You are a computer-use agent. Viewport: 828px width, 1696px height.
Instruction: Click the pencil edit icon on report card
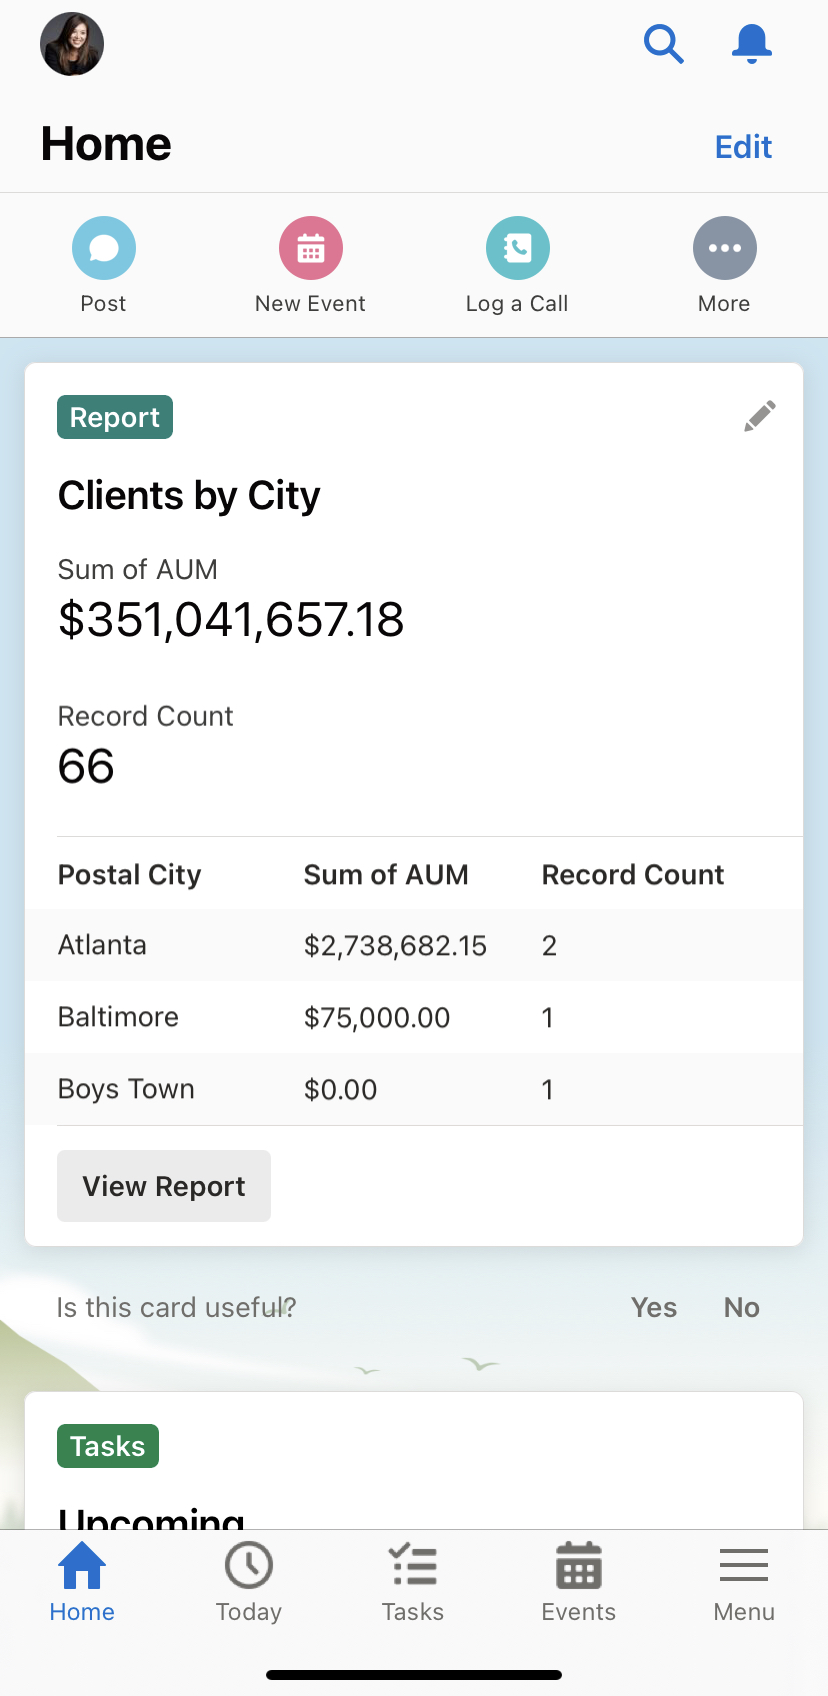(760, 416)
